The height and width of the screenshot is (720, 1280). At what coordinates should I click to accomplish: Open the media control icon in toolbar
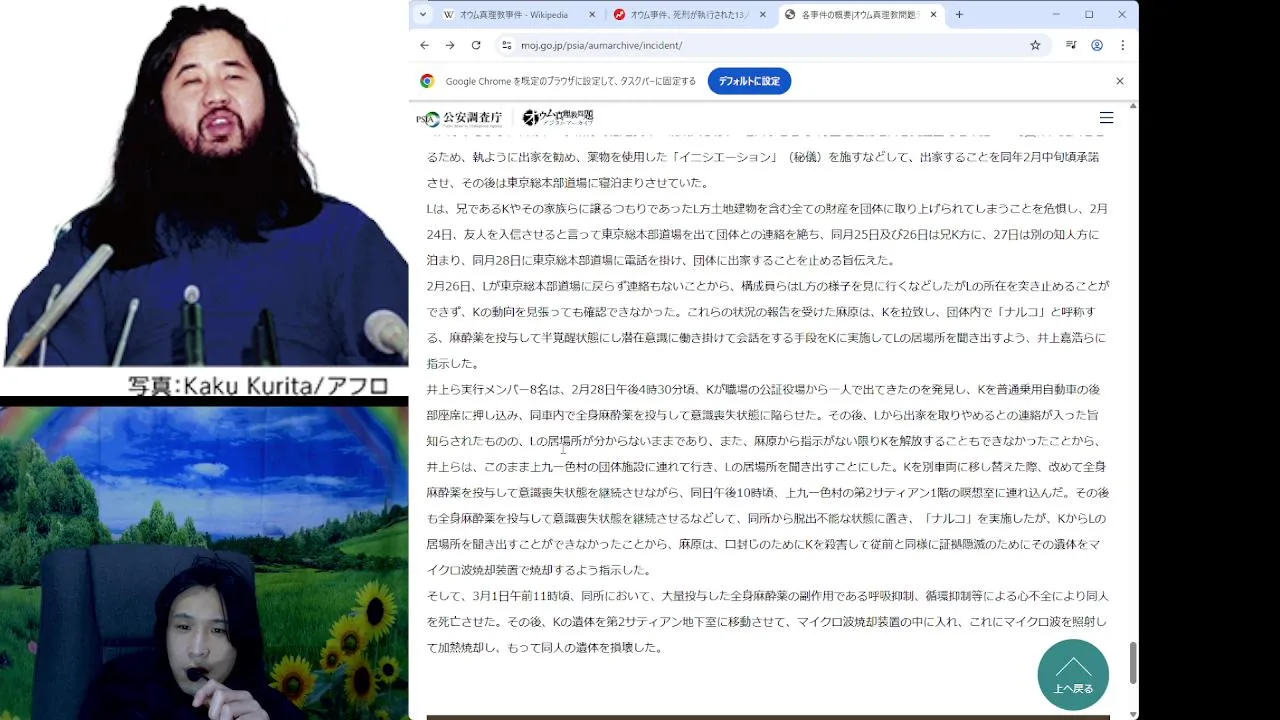1071,45
